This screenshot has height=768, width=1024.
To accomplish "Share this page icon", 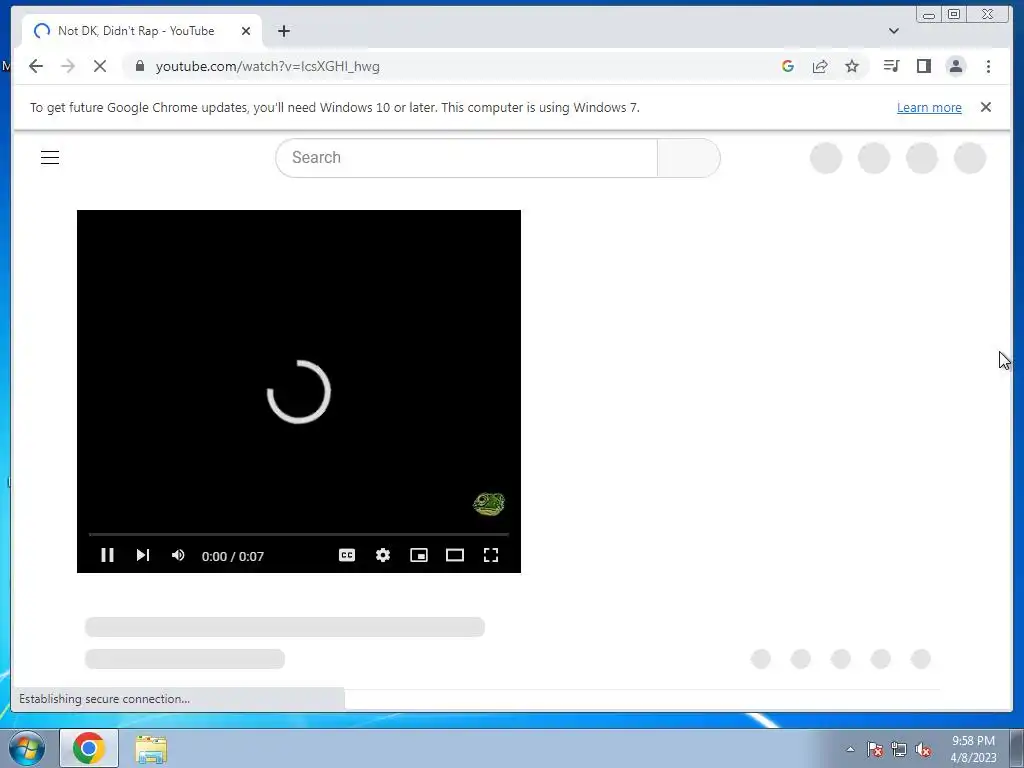I will coord(820,66).
